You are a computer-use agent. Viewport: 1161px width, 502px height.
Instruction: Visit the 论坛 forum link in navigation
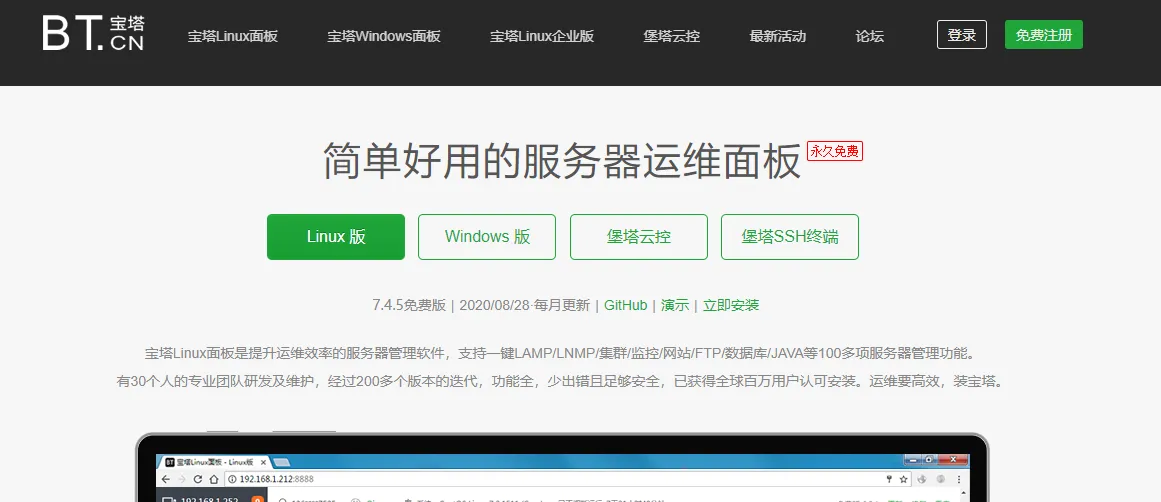click(870, 36)
